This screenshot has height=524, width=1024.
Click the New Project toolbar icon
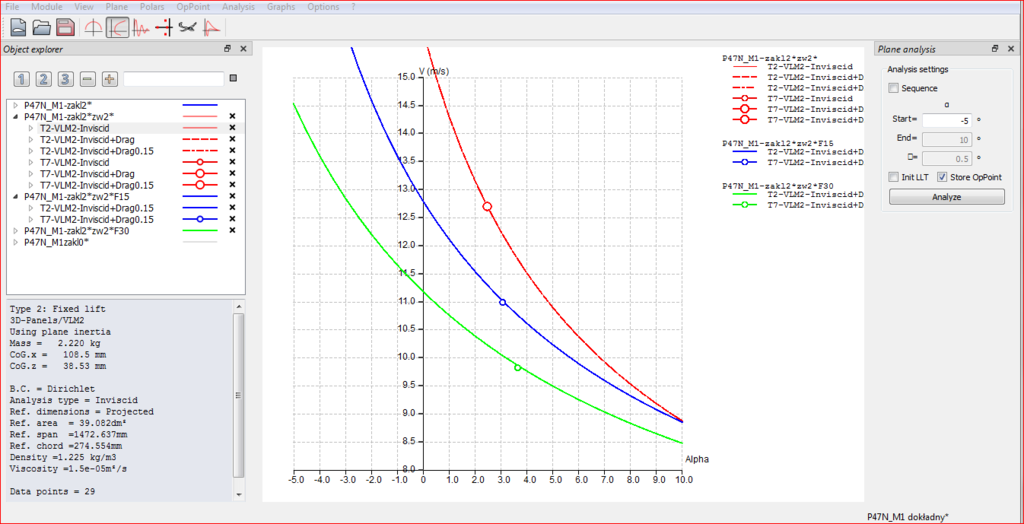[17, 27]
